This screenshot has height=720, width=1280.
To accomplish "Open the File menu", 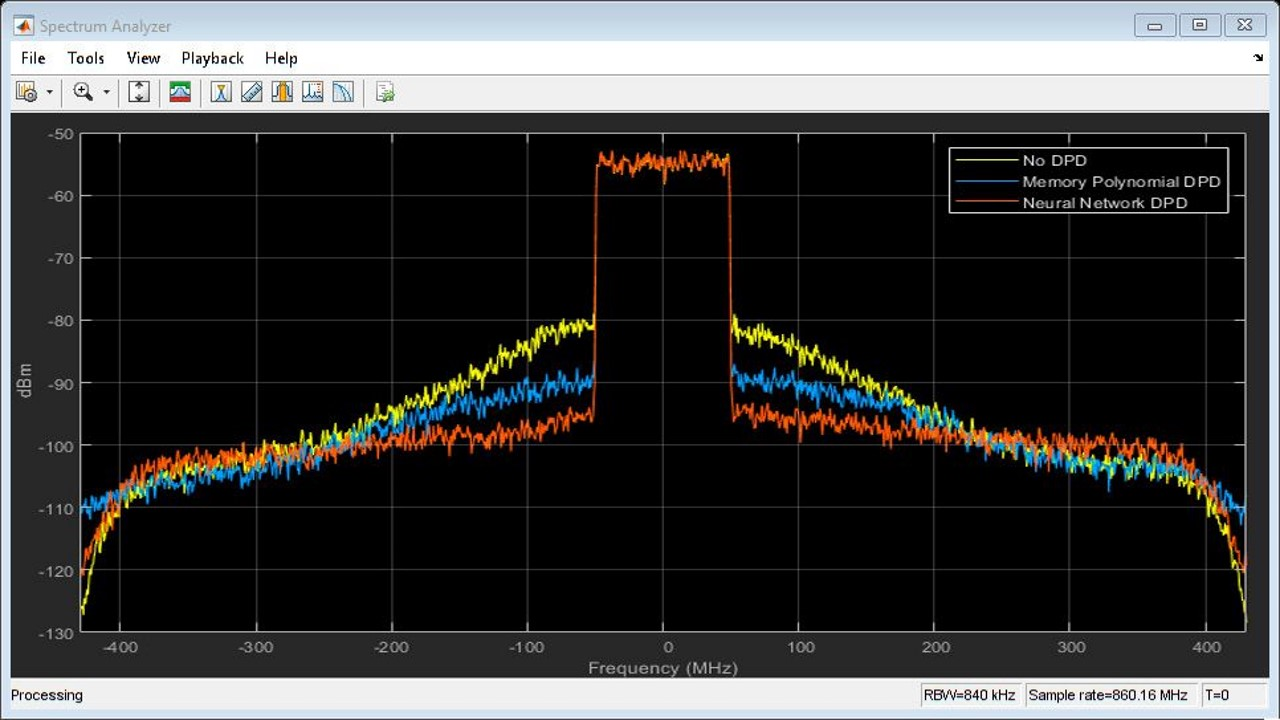I will coord(33,58).
